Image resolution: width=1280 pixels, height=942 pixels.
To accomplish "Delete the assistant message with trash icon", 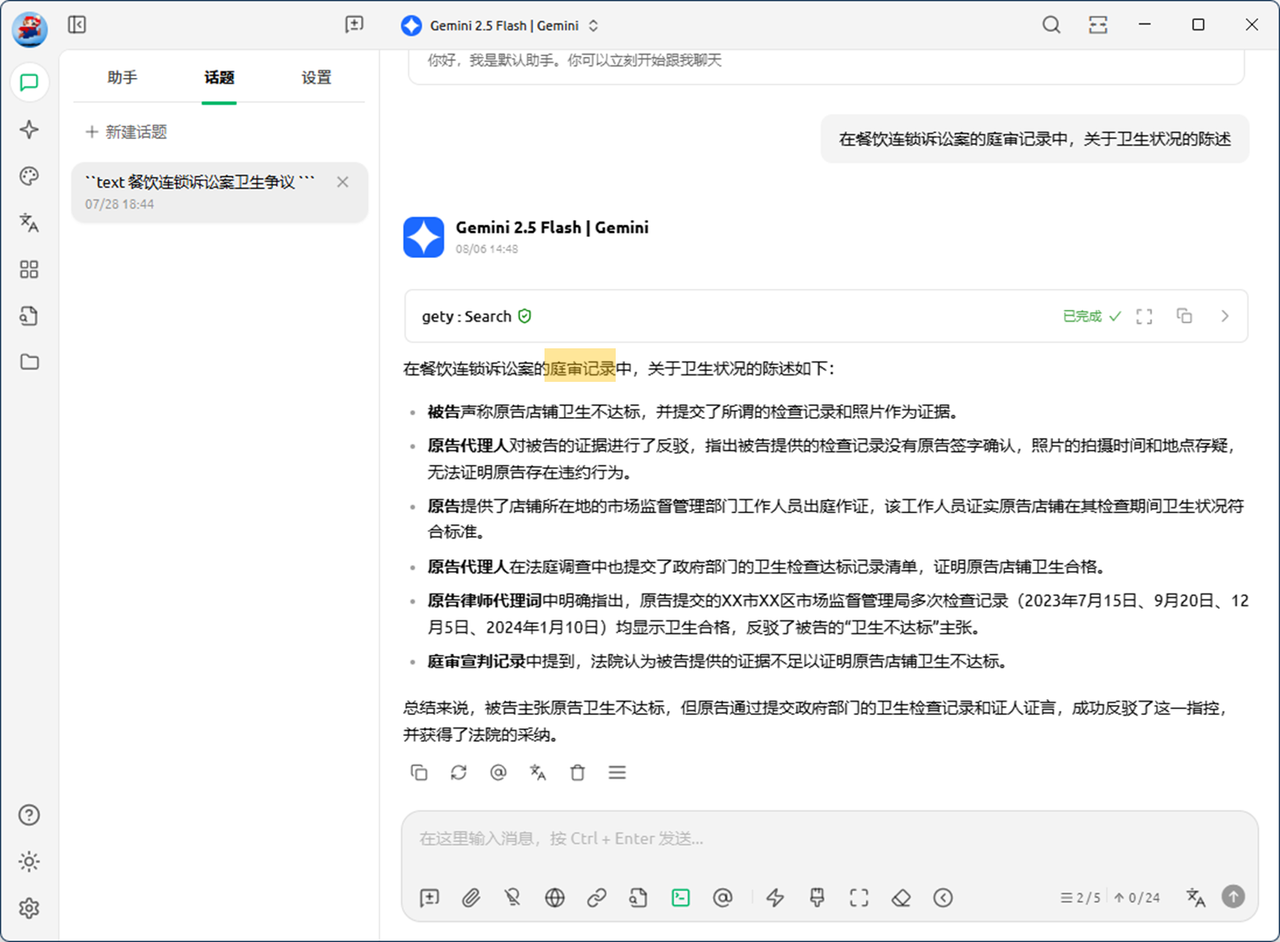I will pos(577,772).
